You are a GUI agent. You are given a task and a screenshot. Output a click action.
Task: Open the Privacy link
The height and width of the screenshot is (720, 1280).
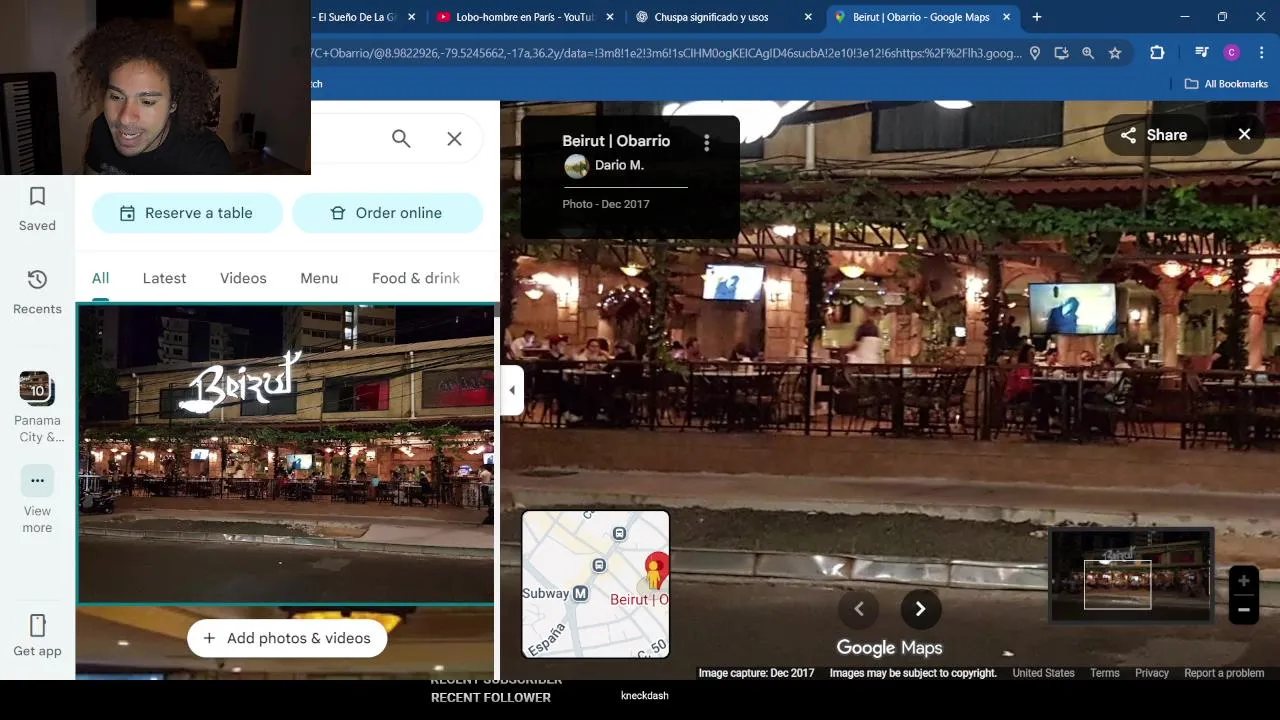coord(1151,673)
